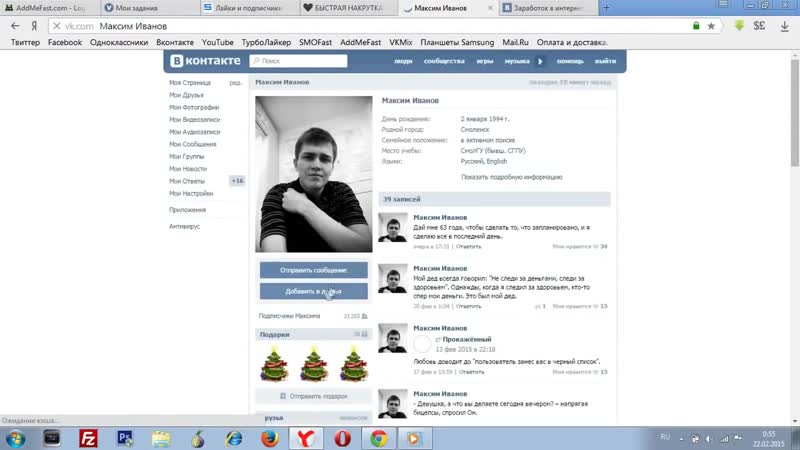
Task: Open люди in the VK header
Action: 403,61
